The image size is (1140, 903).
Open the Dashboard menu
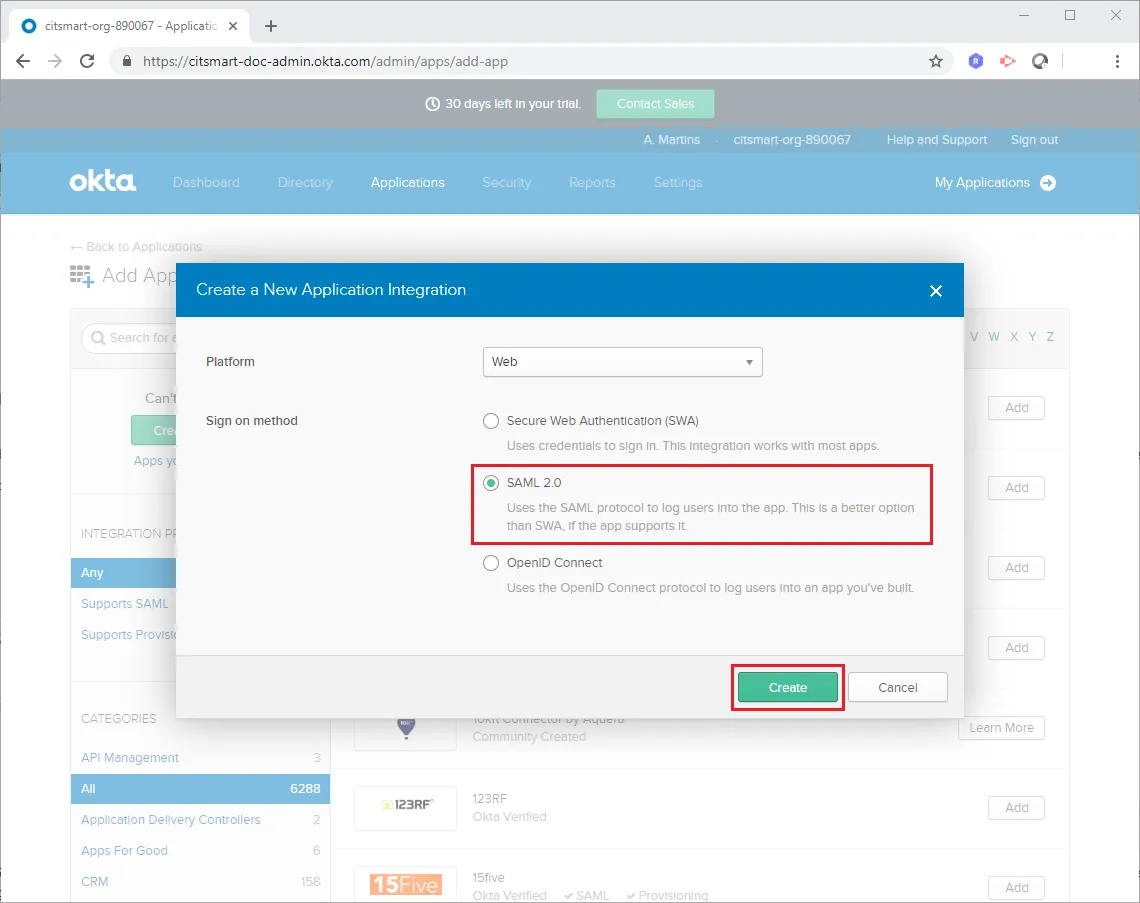(x=206, y=182)
